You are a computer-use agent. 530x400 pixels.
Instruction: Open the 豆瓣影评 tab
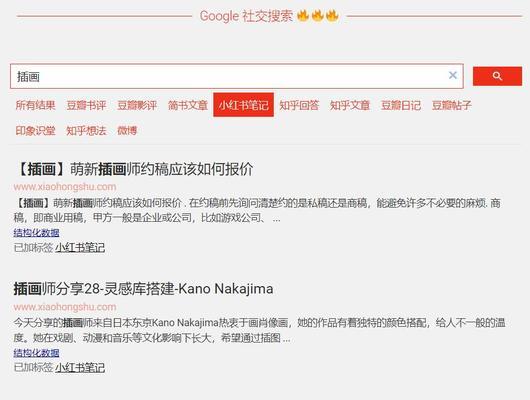[137, 105]
